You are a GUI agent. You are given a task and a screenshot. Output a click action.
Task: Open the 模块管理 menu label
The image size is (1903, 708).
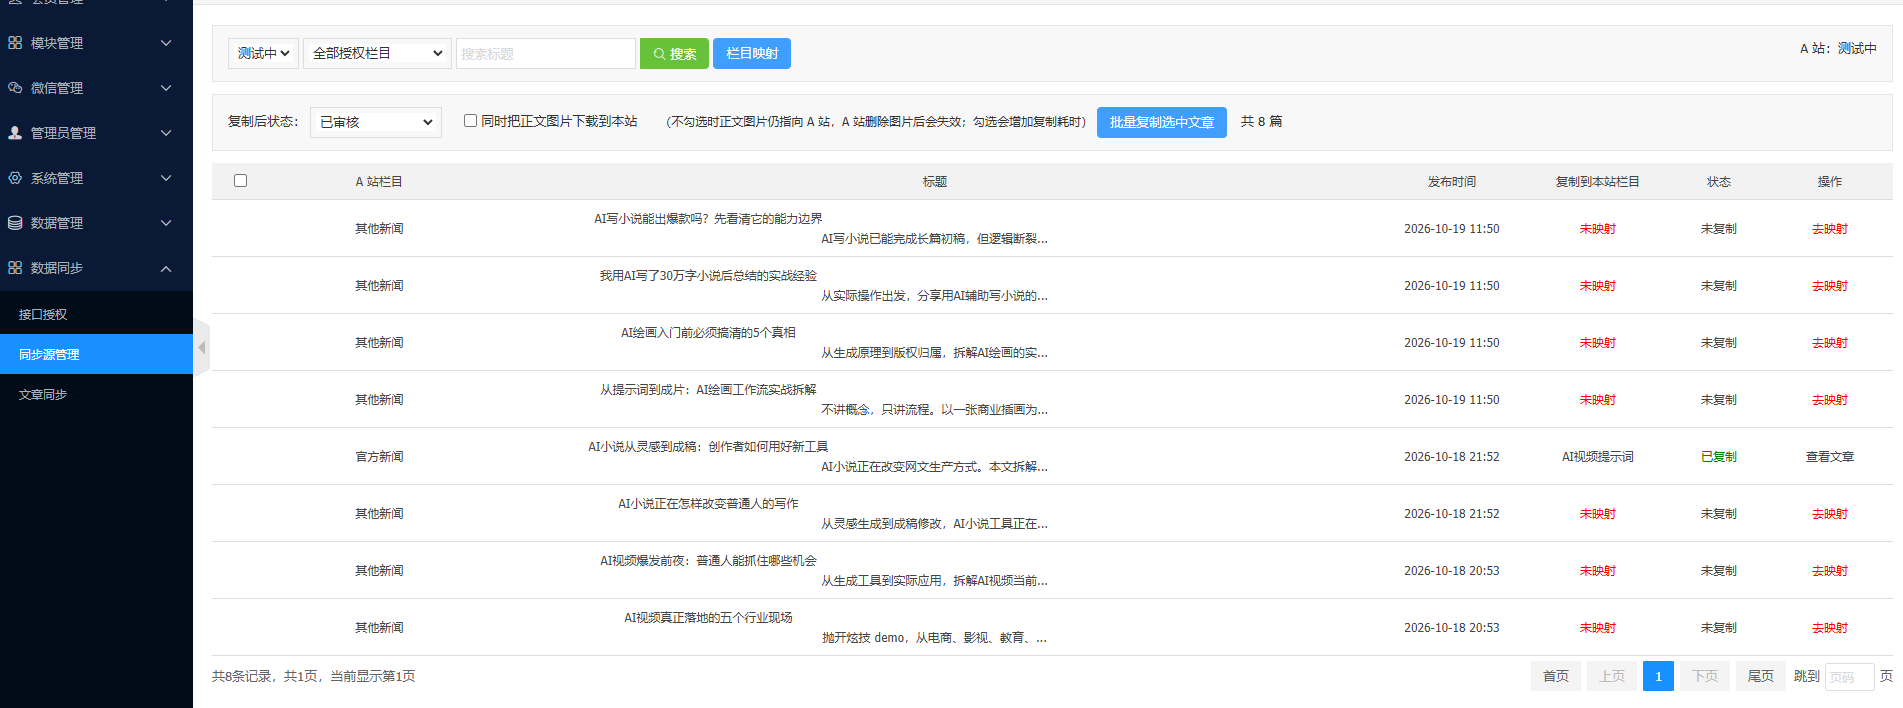point(57,43)
